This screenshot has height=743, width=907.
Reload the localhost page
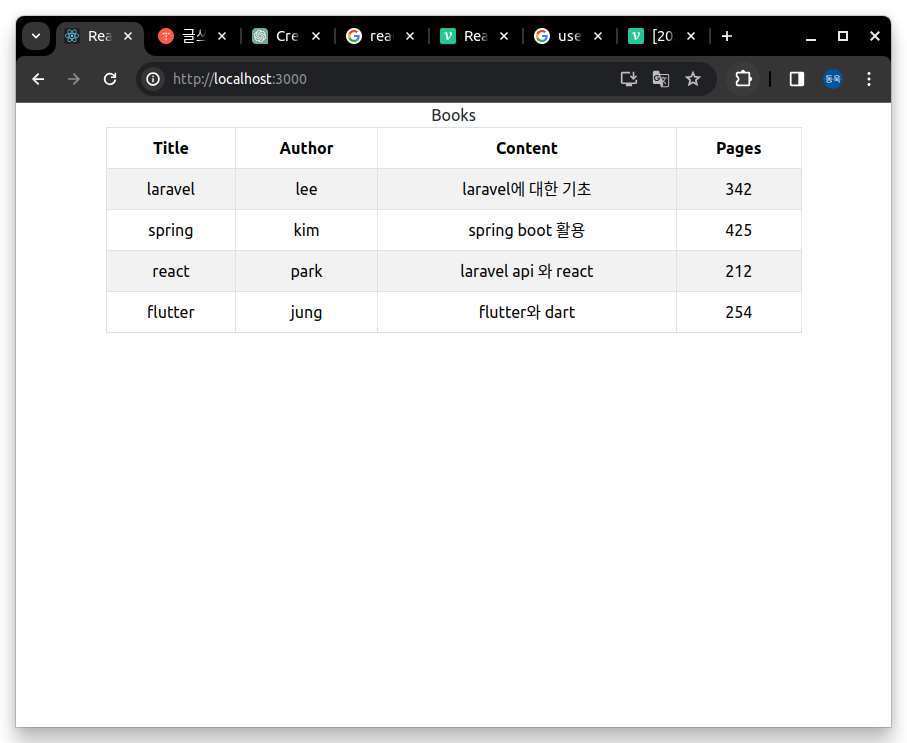click(x=110, y=79)
